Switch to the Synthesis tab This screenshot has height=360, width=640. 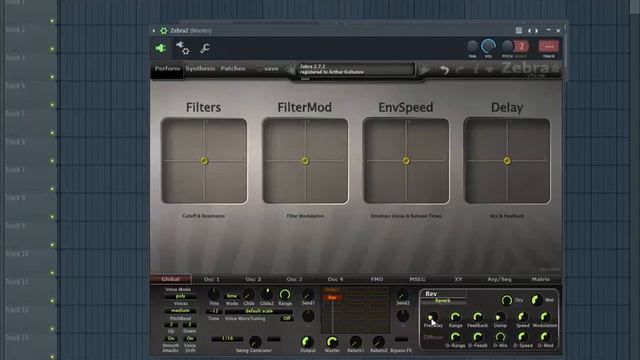(x=200, y=69)
